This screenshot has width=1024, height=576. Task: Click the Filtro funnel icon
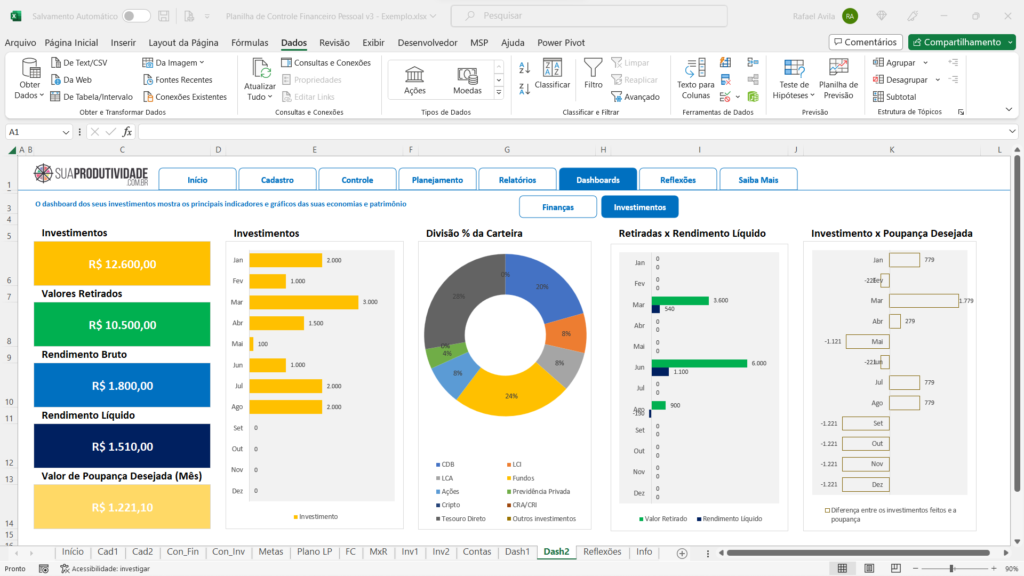[x=593, y=69]
